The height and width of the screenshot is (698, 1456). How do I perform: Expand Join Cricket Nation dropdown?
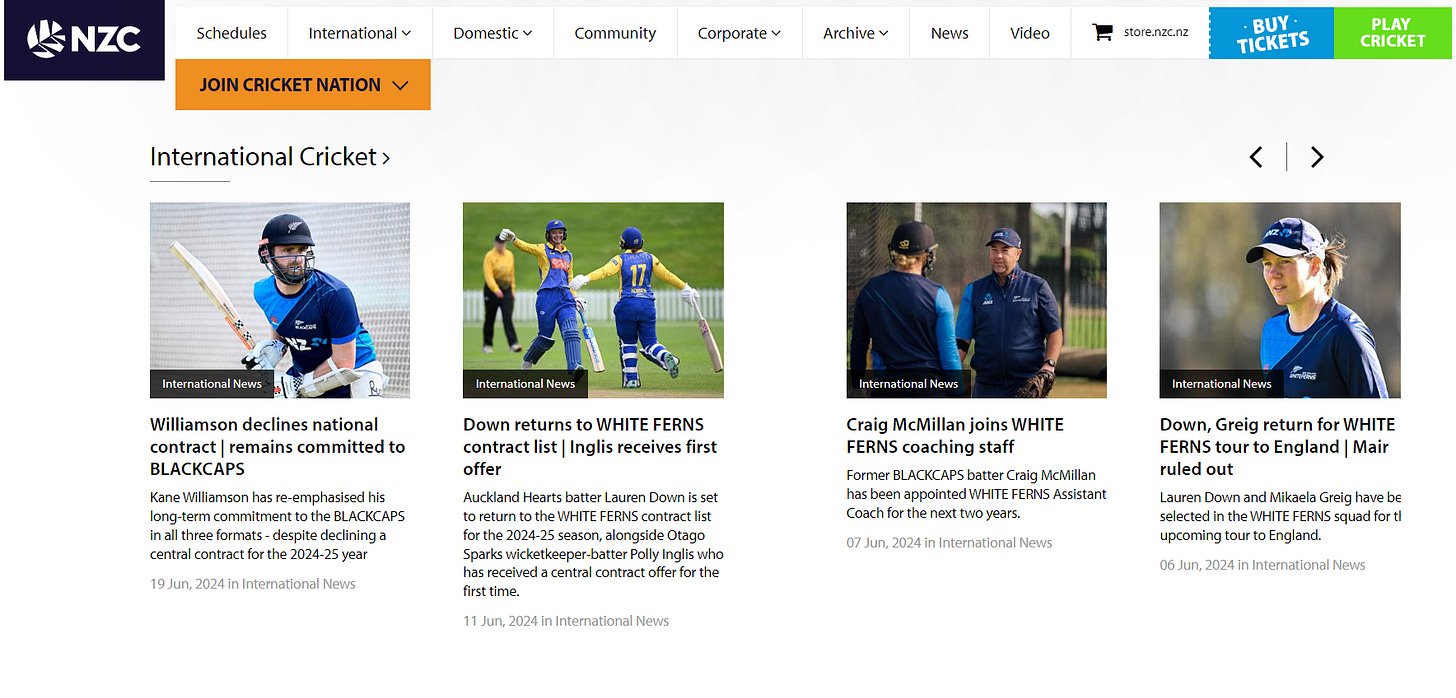click(x=303, y=85)
